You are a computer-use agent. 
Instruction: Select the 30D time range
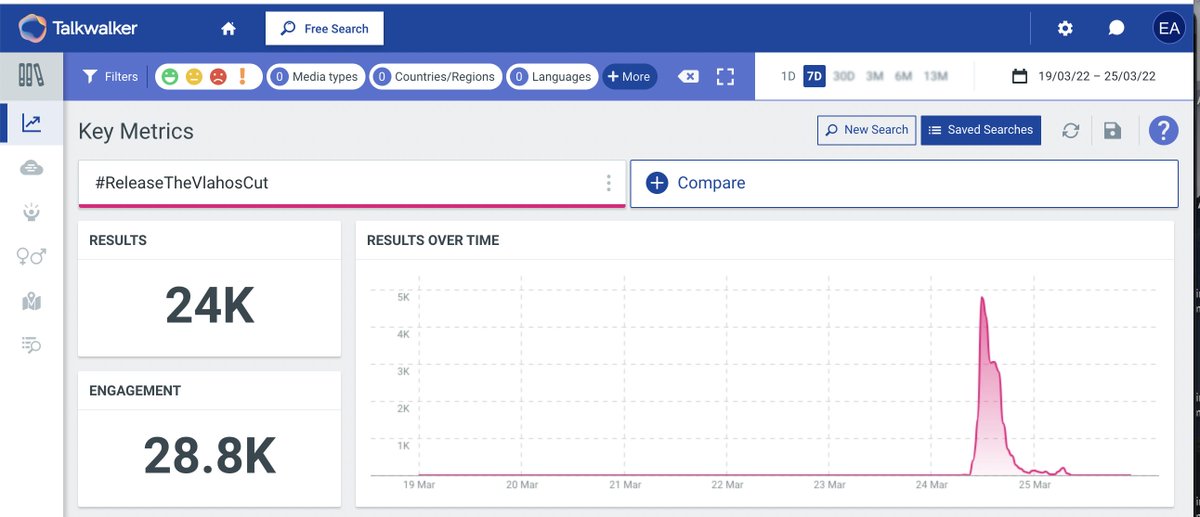coord(844,76)
